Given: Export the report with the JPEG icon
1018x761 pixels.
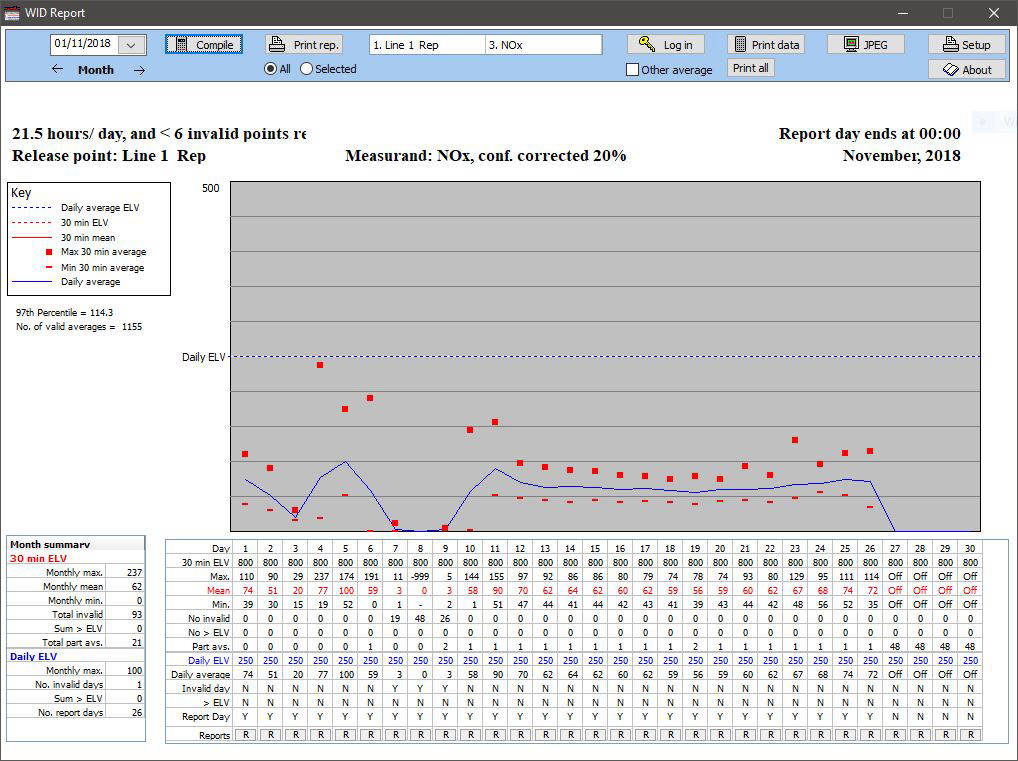Looking at the screenshot, I should click(x=851, y=45).
